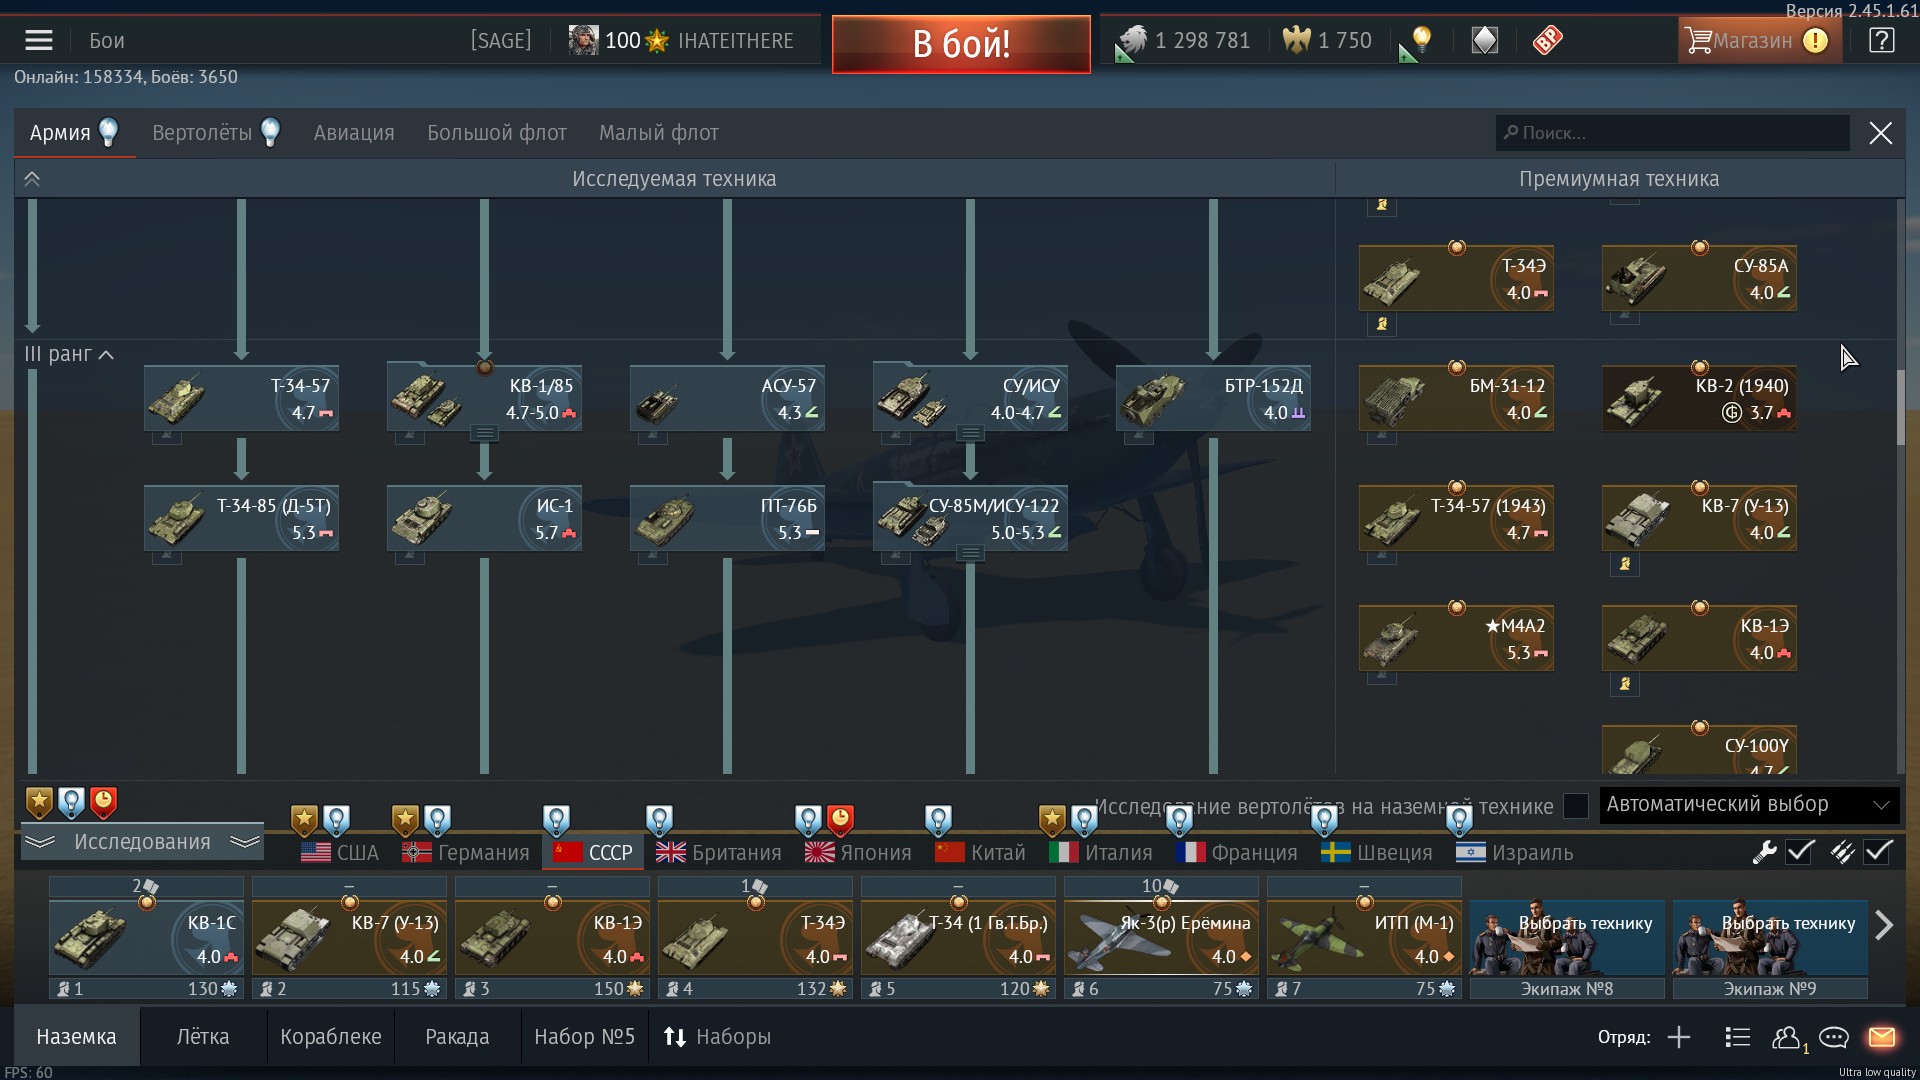Select the БМ-31-12 premium vehicle

[1456, 398]
